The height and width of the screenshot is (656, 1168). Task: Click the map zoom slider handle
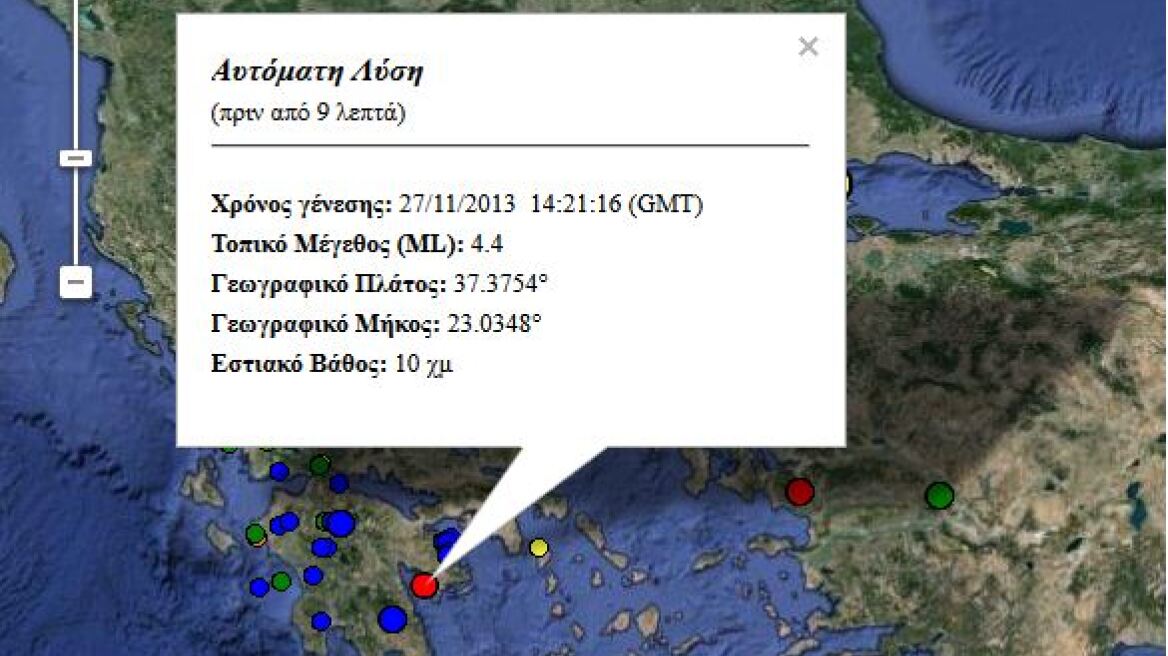point(74,157)
